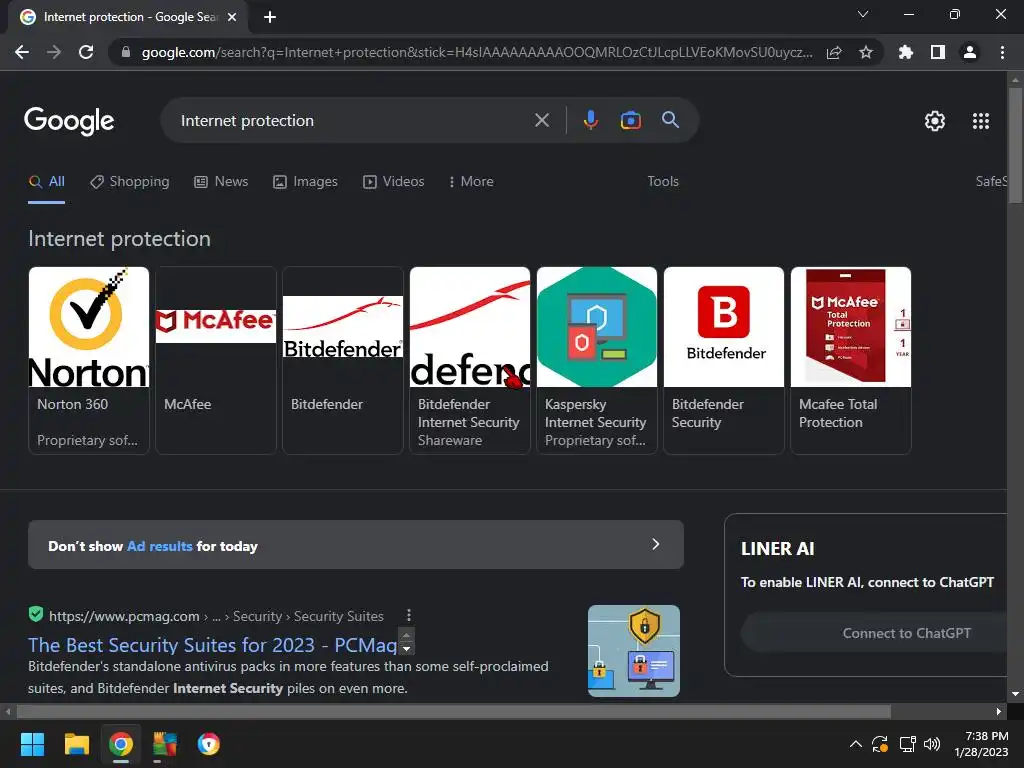Open the Chrome extensions puzzle icon
This screenshot has width=1024, height=768.
pyautogui.click(x=906, y=52)
